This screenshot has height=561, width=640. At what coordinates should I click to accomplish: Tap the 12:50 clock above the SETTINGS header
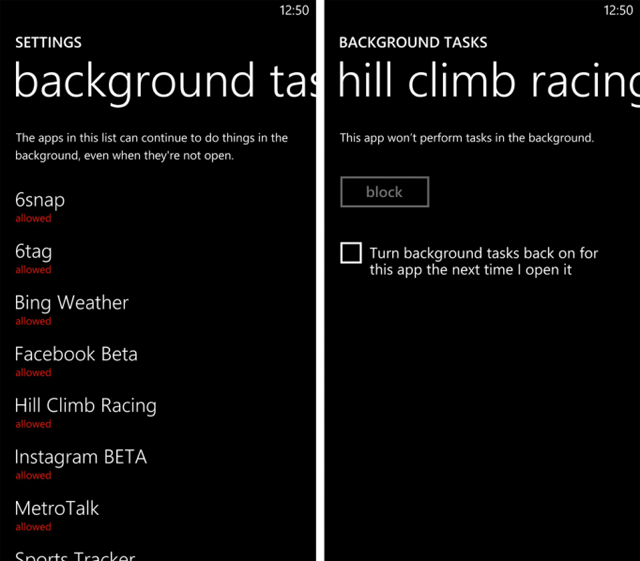tap(294, 10)
